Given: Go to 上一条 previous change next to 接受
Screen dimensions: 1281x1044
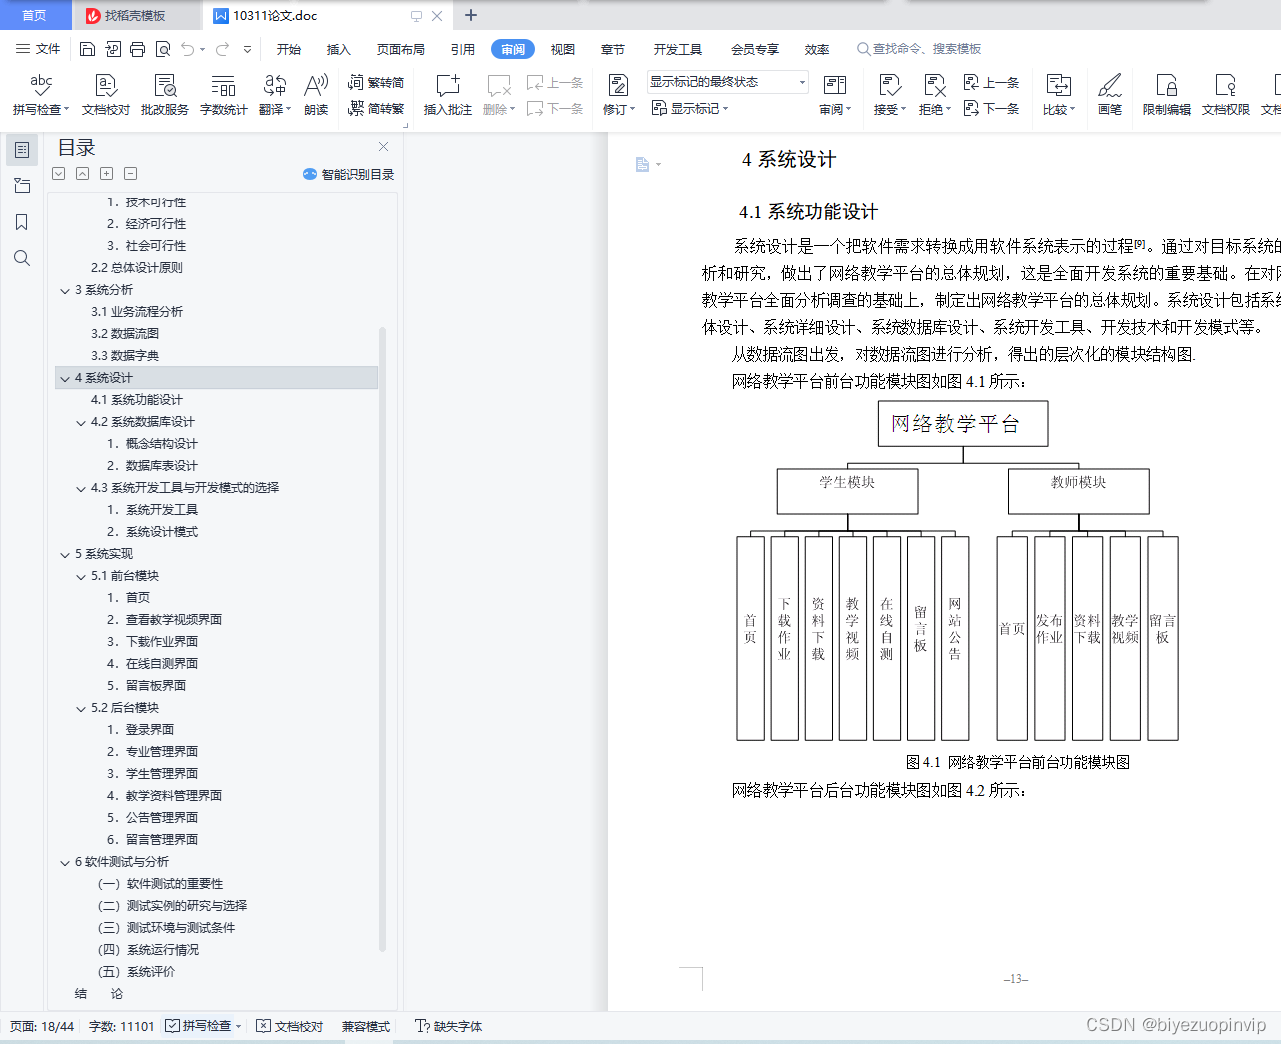Looking at the screenshot, I should click(x=991, y=83).
